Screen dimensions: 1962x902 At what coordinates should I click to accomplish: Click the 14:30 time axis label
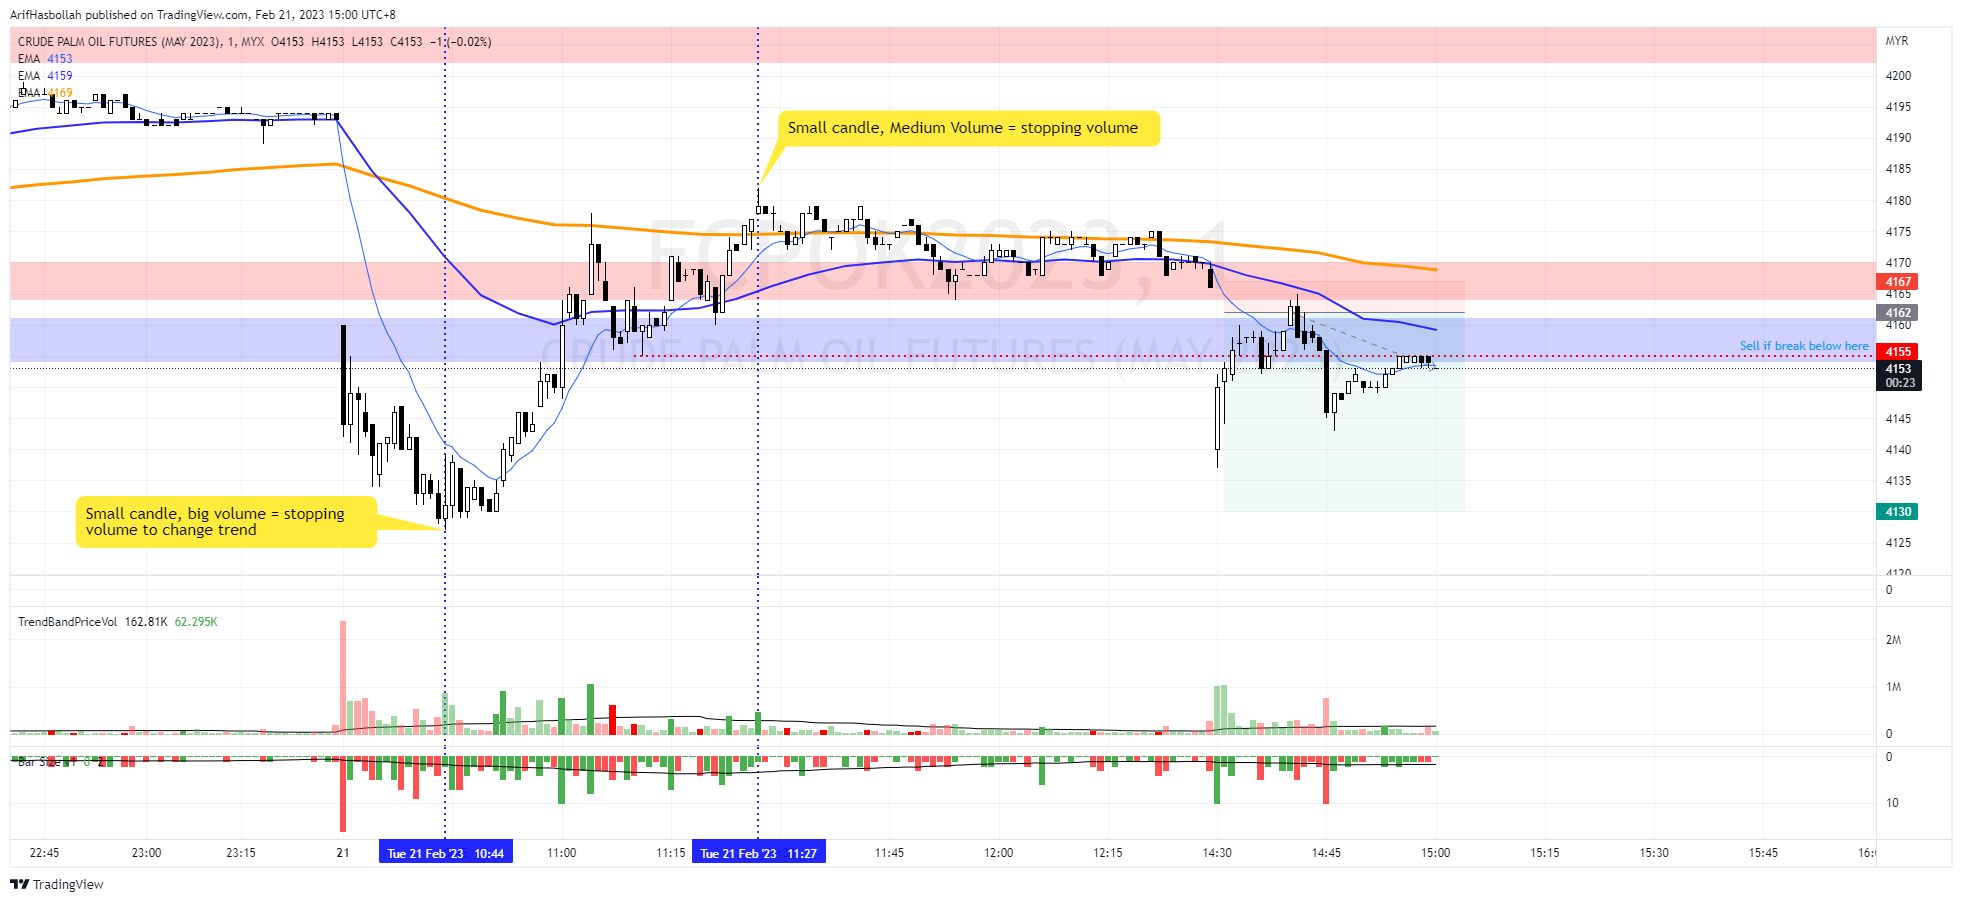click(1217, 853)
